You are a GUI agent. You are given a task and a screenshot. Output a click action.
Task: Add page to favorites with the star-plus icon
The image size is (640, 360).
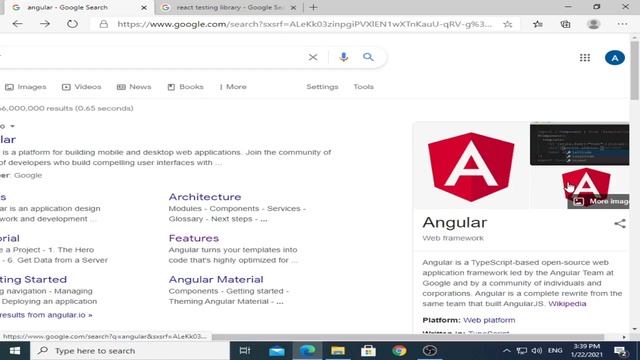click(x=507, y=24)
